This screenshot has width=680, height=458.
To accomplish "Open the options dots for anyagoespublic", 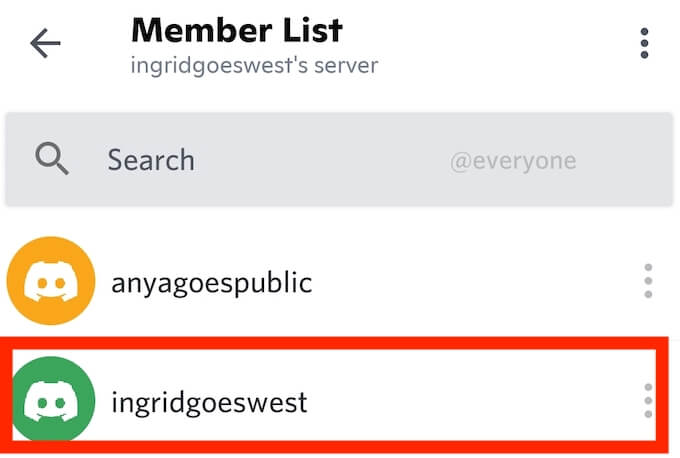I will tap(648, 281).
